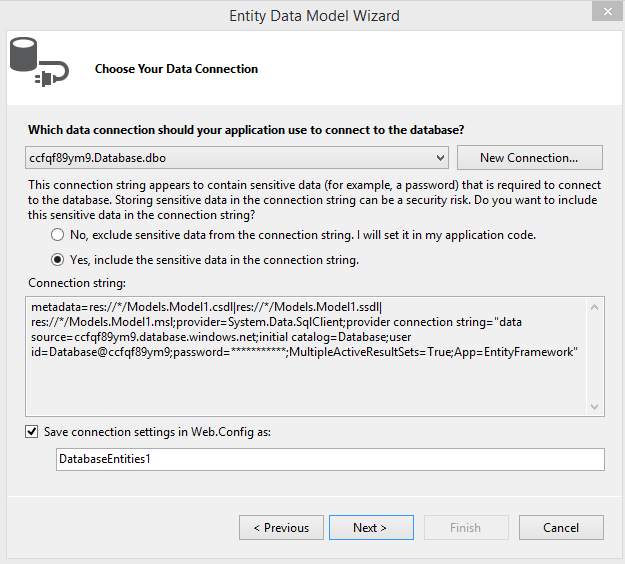
Task: Close the Entity Data Model Wizard
Action: click(x=607, y=11)
